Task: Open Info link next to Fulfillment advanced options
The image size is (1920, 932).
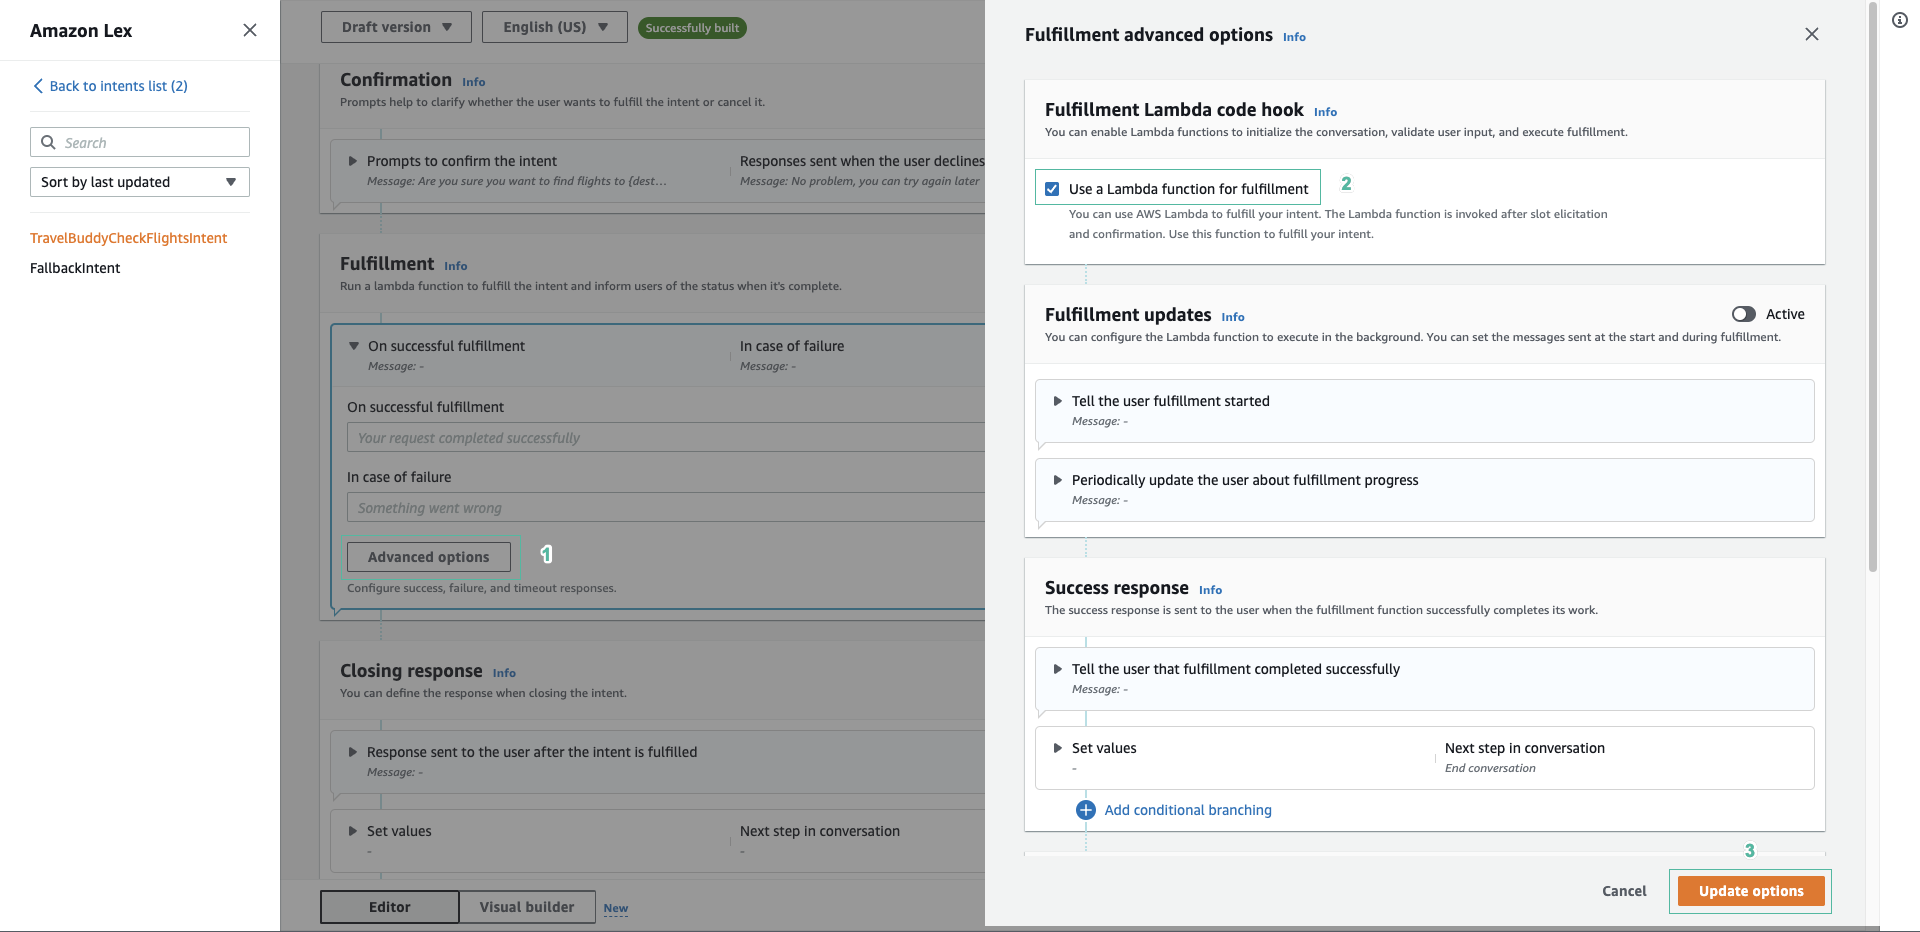Action: [x=1294, y=37]
